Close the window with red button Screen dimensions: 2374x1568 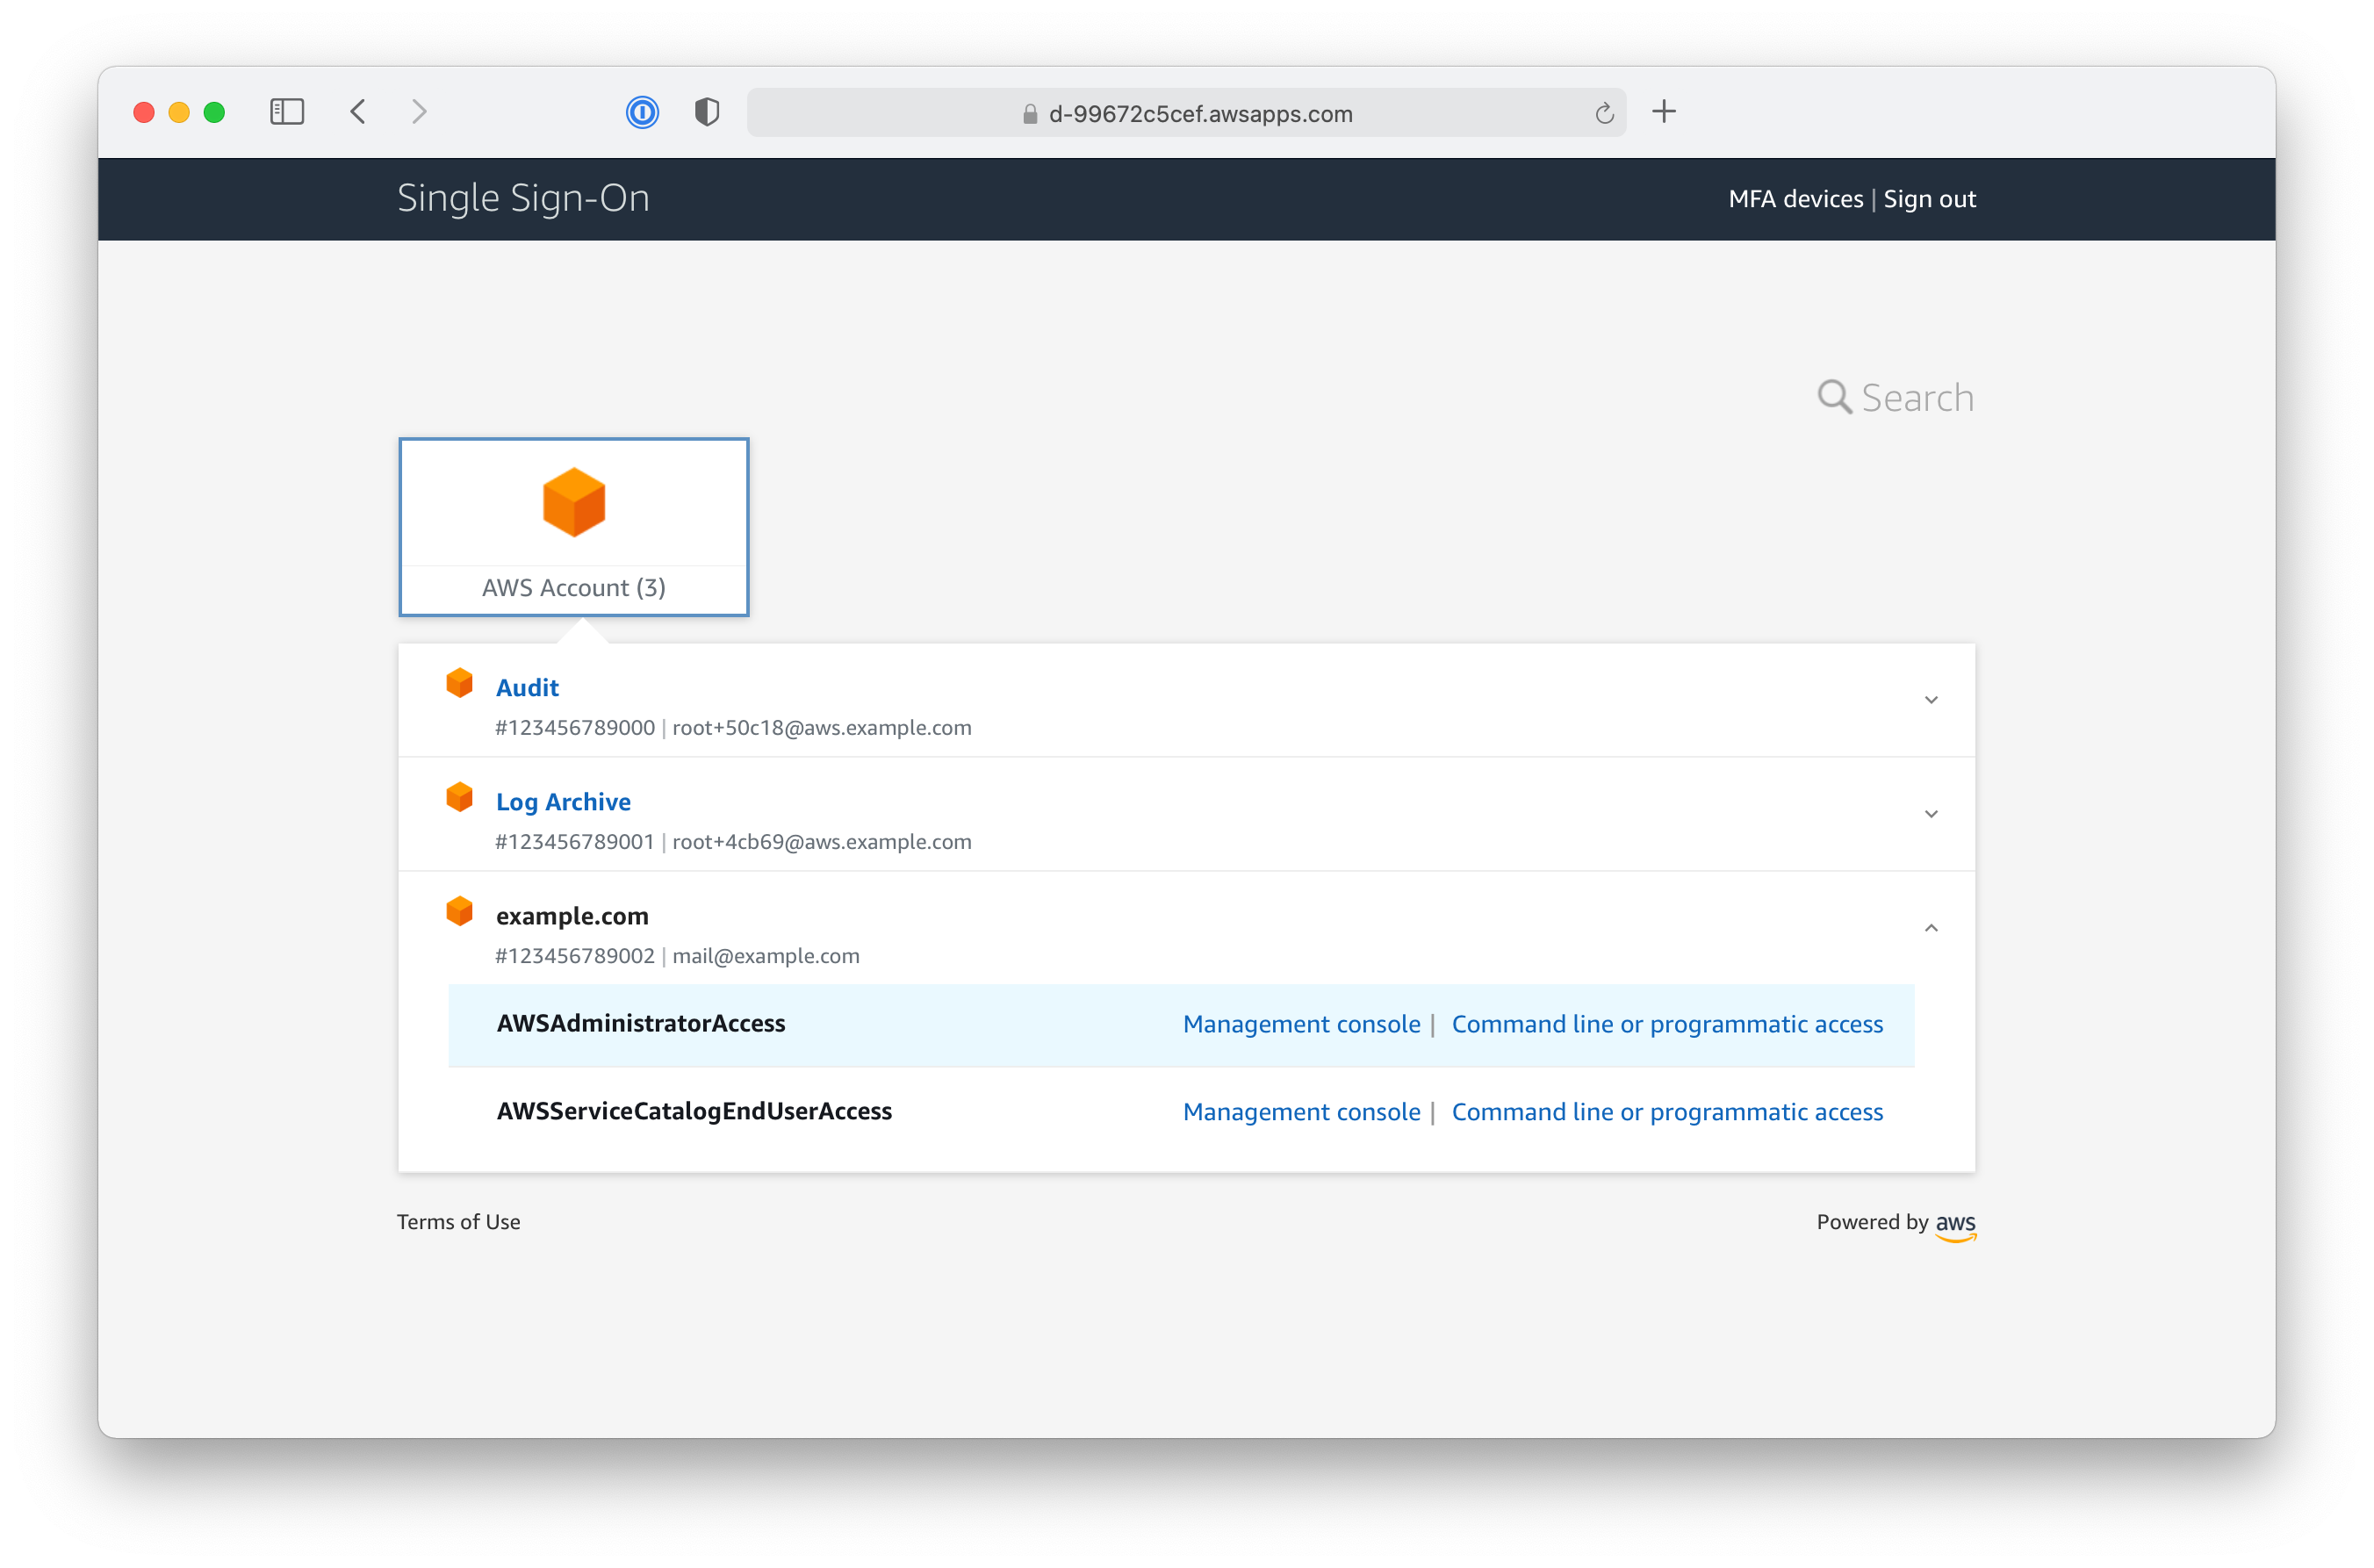144,112
